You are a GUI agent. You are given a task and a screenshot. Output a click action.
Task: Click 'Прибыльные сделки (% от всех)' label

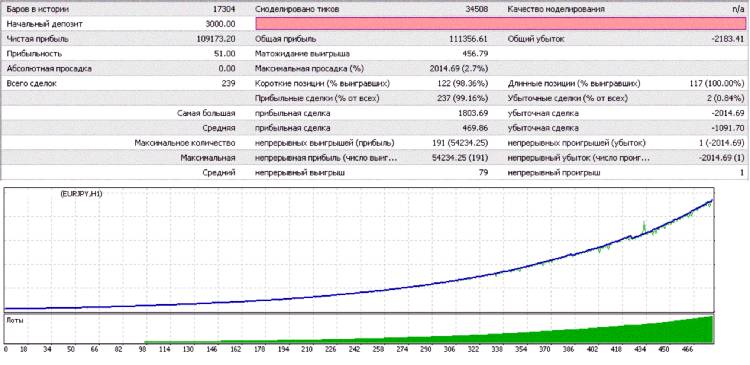point(317,99)
